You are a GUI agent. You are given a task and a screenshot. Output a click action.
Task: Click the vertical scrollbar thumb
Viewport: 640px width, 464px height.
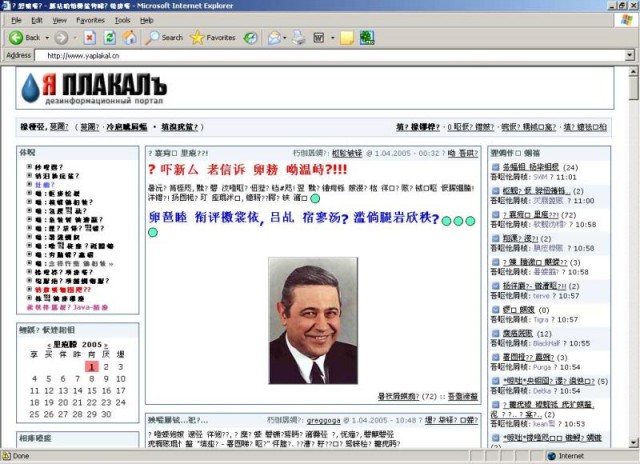[x=633, y=88]
